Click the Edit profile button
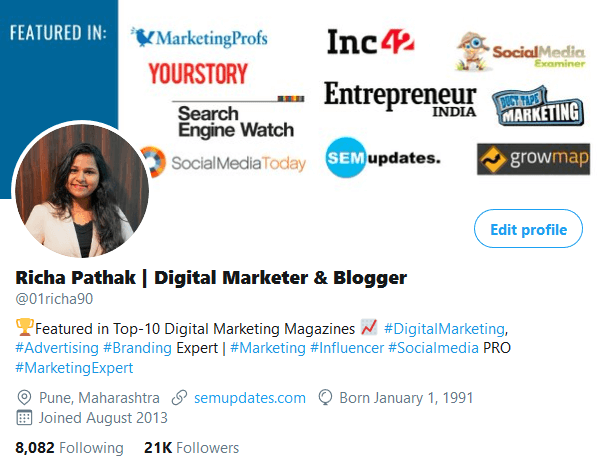The height and width of the screenshot is (468, 597). 528,228
